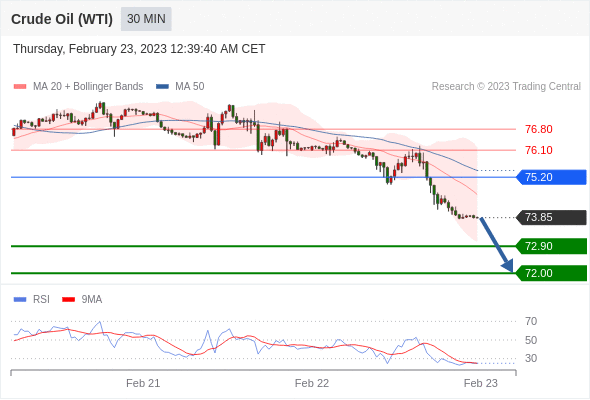Open the Research Trading Central copyright link
The image size is (590, 400).
pos(506,87)
